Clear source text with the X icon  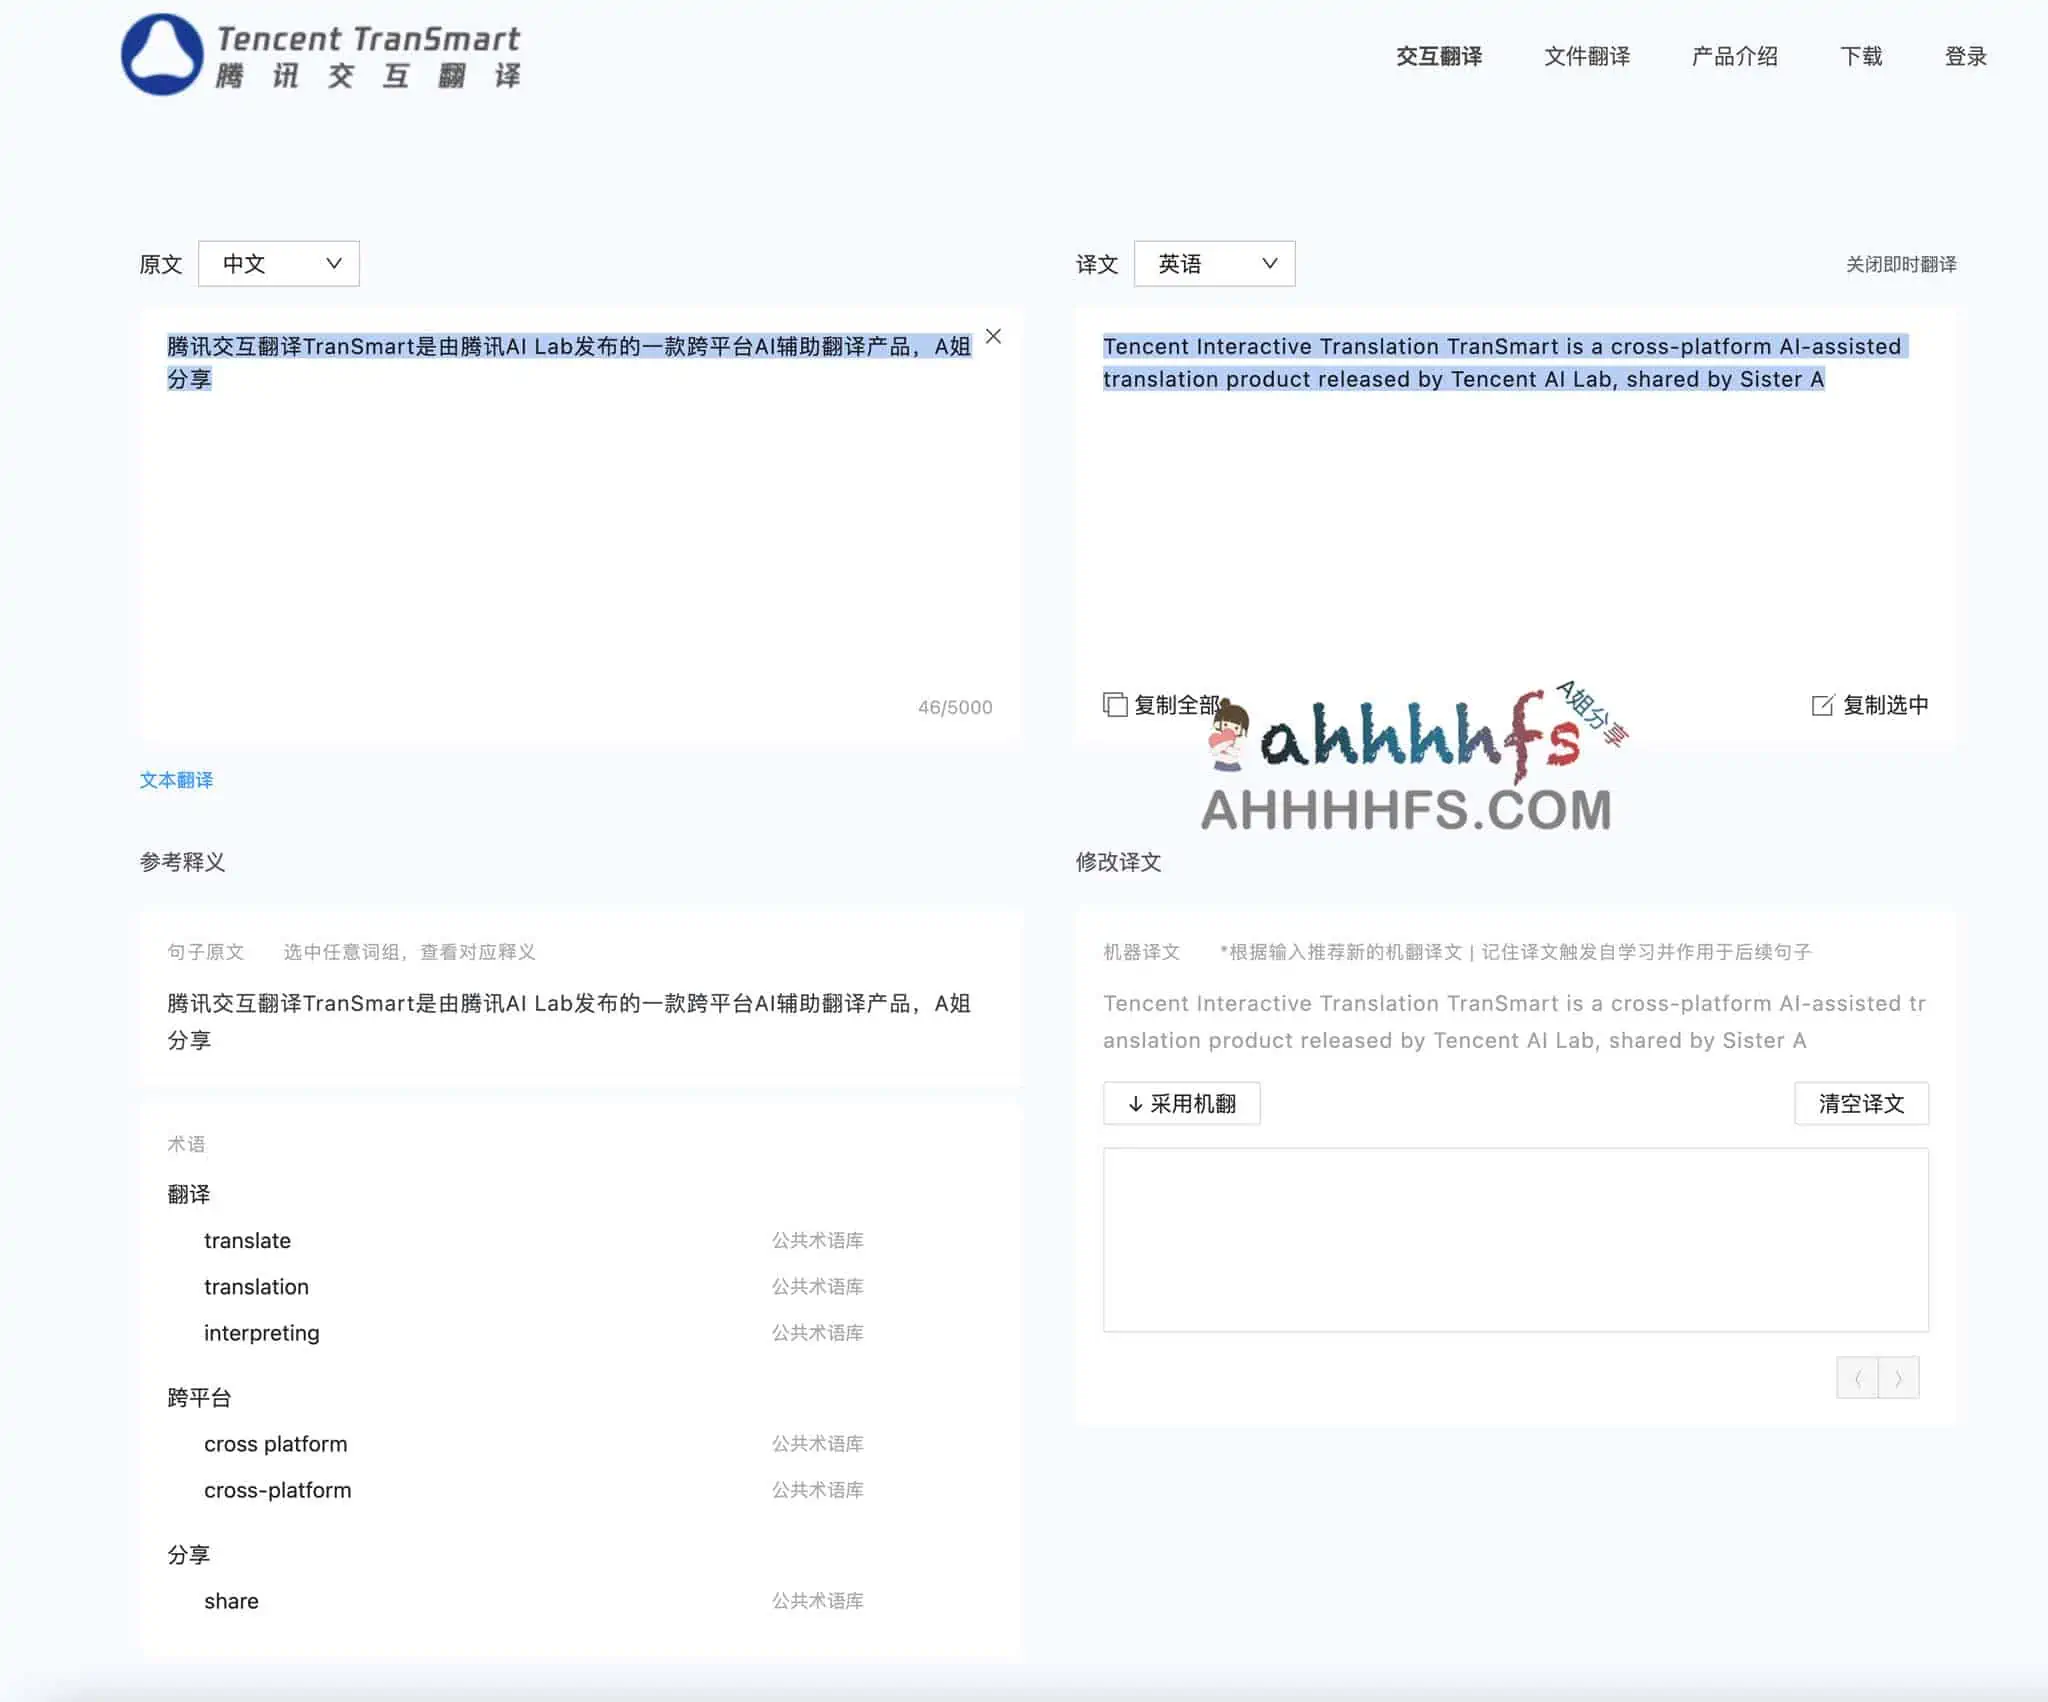(993, 337)
